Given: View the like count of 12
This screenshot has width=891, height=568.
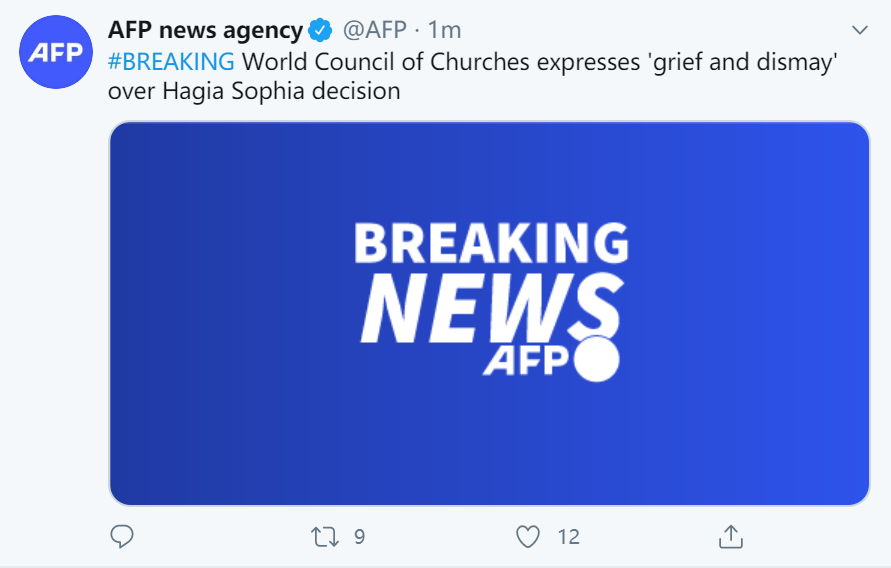Looking at the screenshot, I should tap(568, 537).
